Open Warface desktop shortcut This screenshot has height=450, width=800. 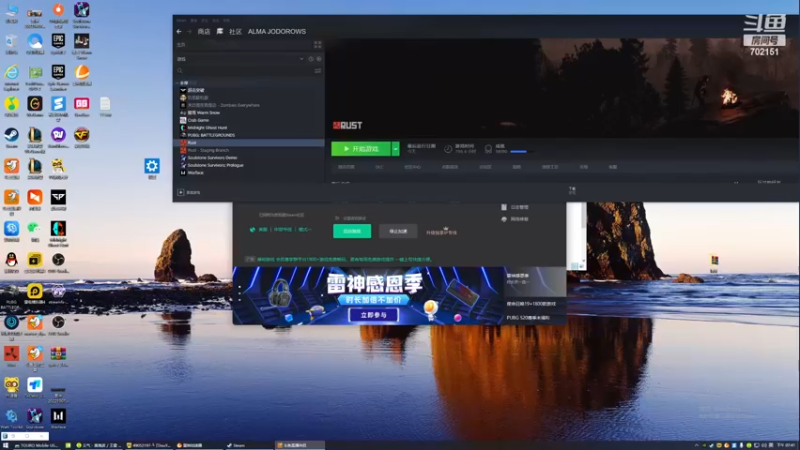pos(58,418)
